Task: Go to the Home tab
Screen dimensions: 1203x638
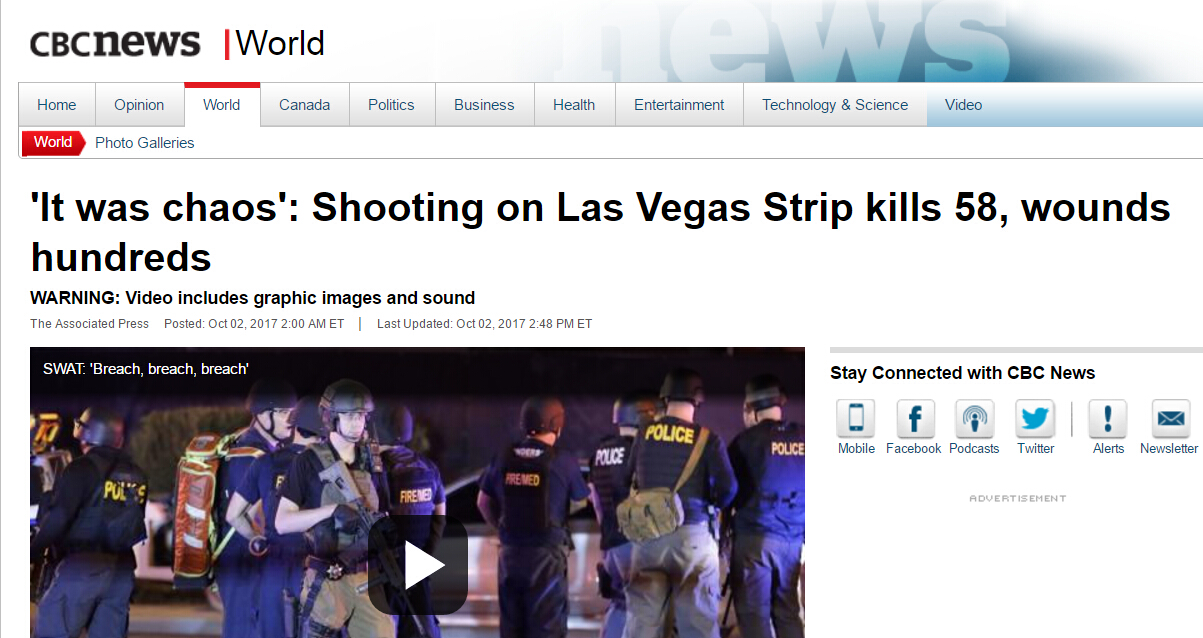Action: [57, 105]
